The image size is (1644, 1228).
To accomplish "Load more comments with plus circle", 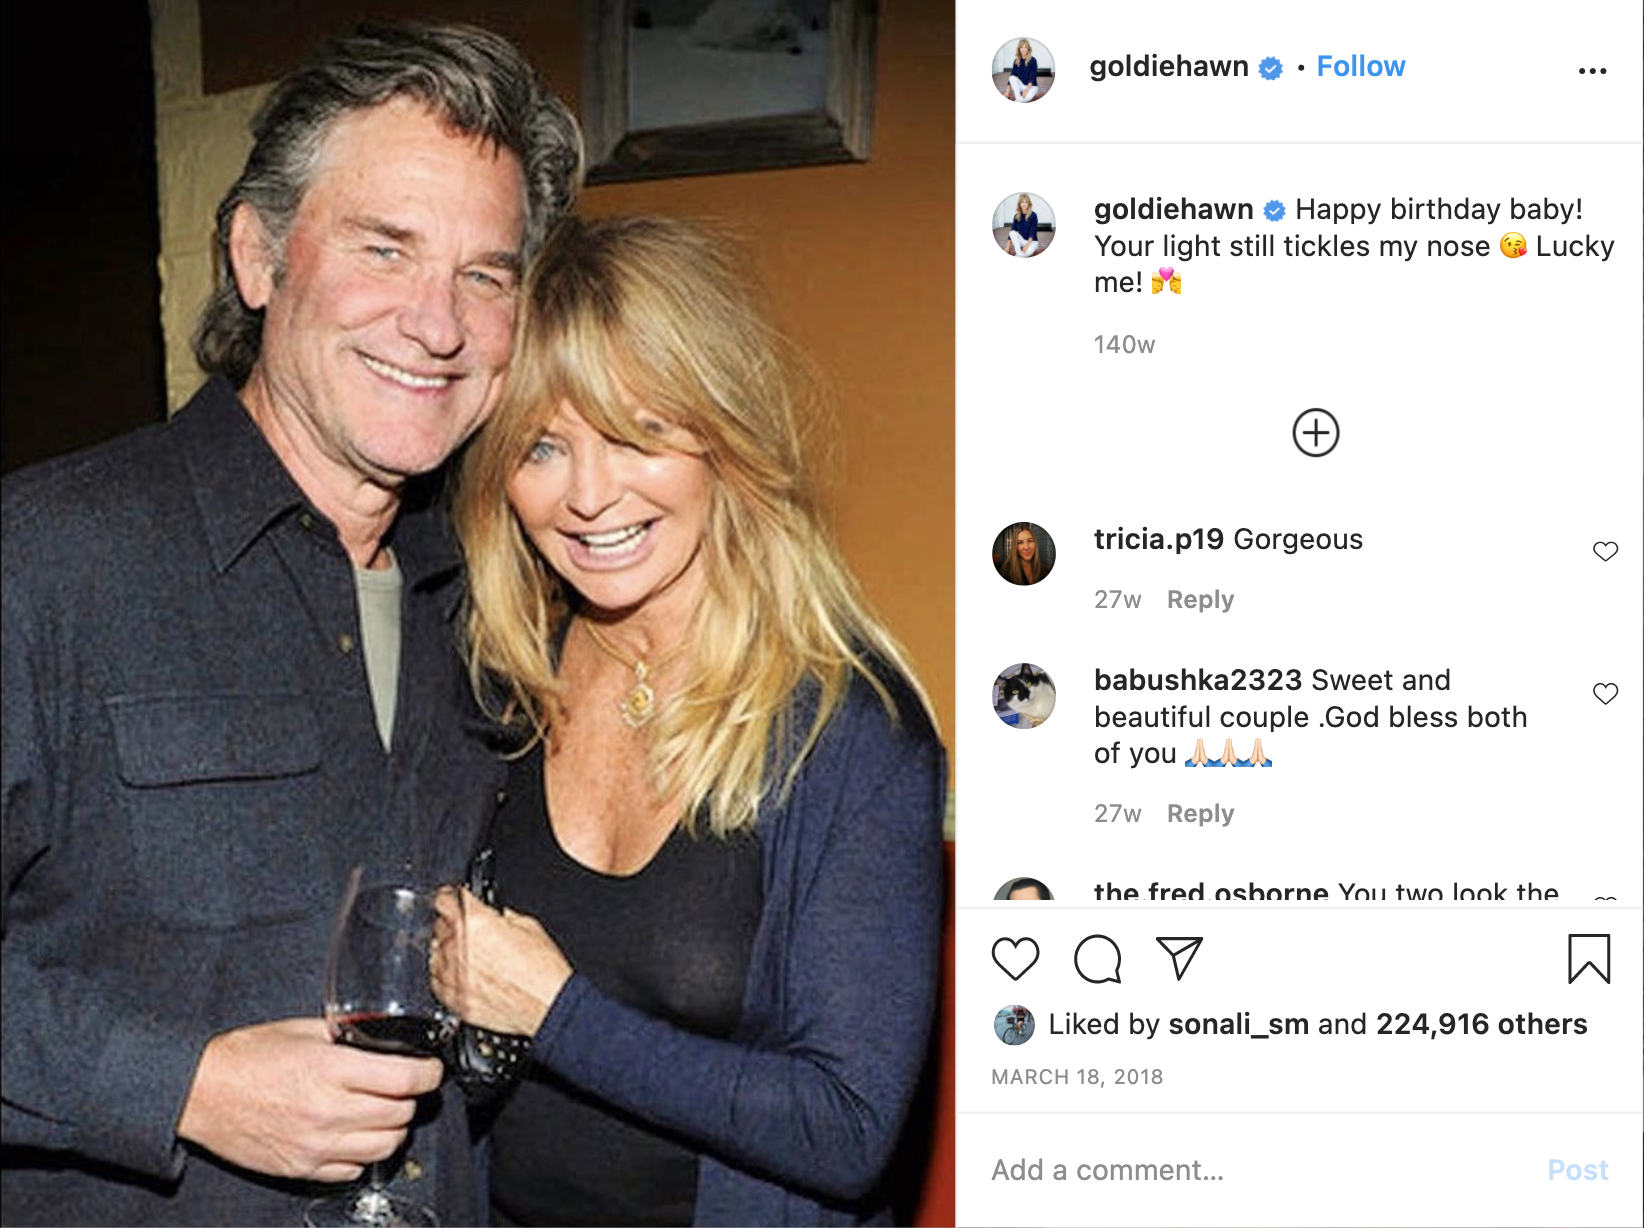I will pyautogui.click(x=1315, y=433).
